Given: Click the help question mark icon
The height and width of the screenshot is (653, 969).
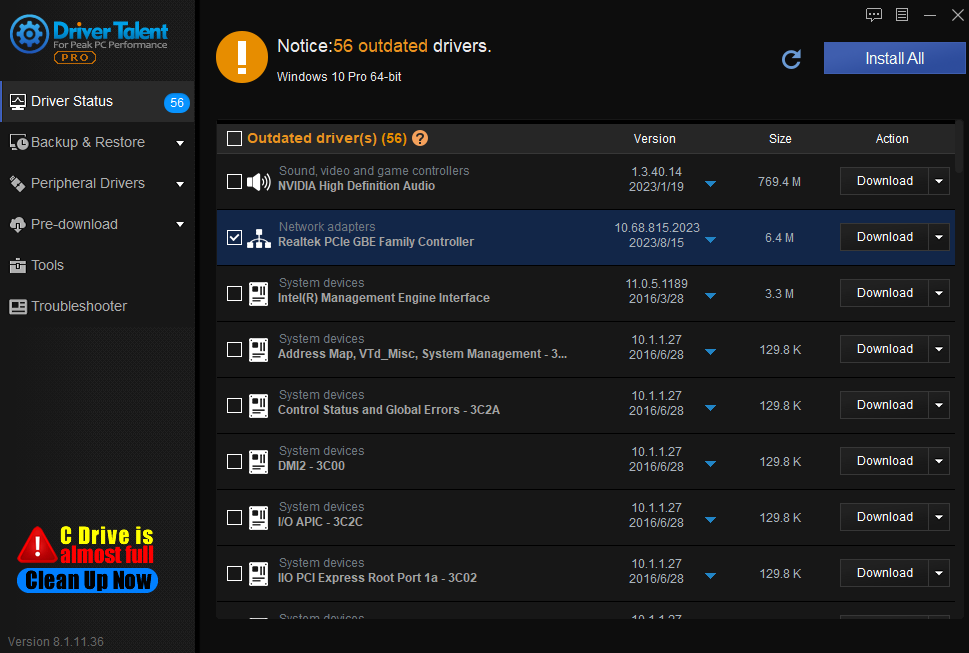Looking at the screenshot, I should pyautogui.click(x=420, y=138).
